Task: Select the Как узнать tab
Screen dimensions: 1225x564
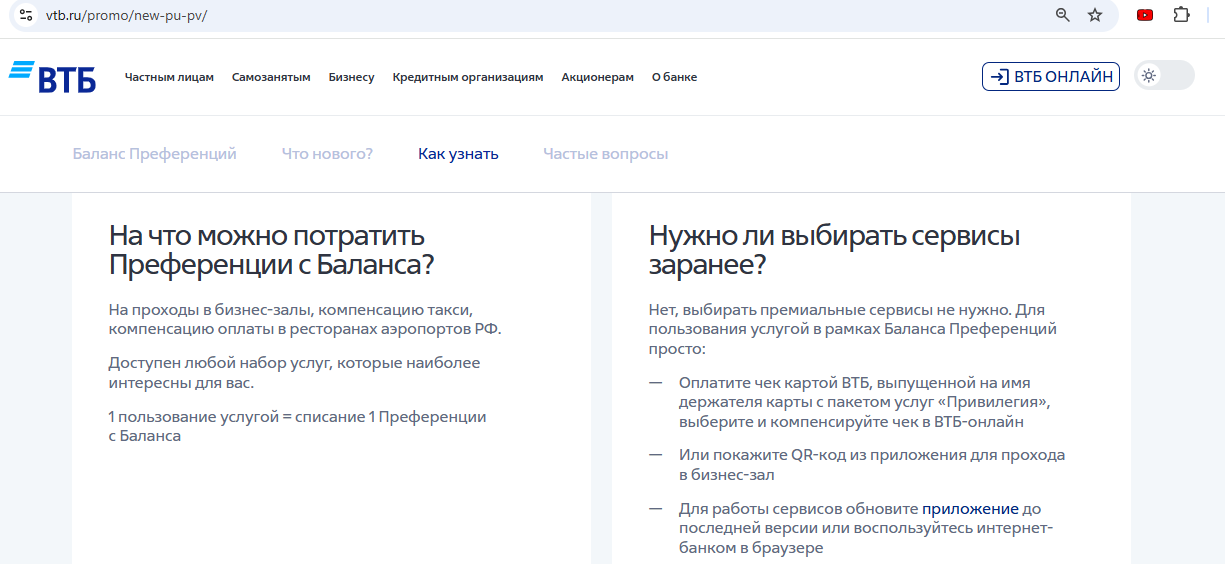Action: pos(458,154)
